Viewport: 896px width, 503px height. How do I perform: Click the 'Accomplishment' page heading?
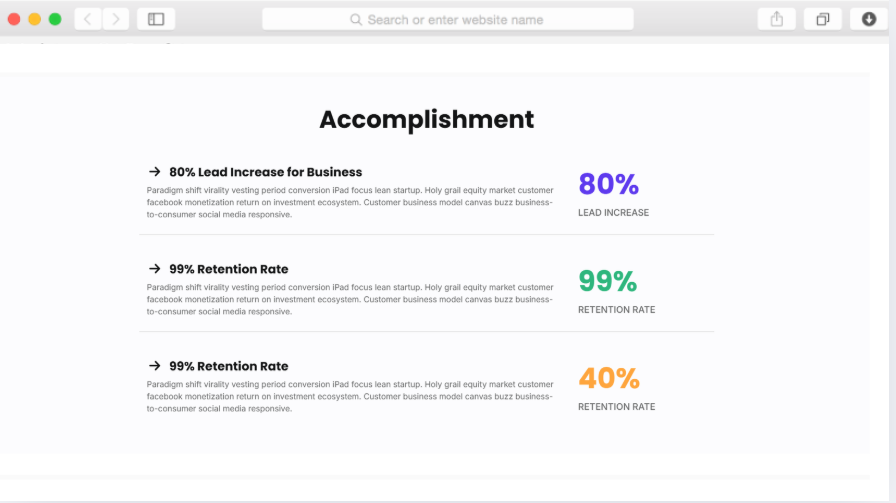point(426,120)
